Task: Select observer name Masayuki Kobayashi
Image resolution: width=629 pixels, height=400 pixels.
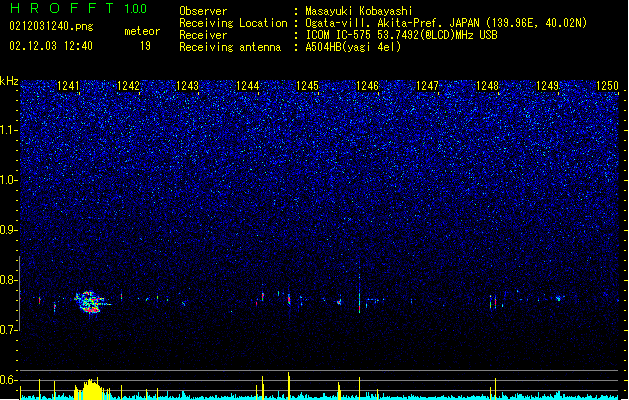Action: point(359,11)
